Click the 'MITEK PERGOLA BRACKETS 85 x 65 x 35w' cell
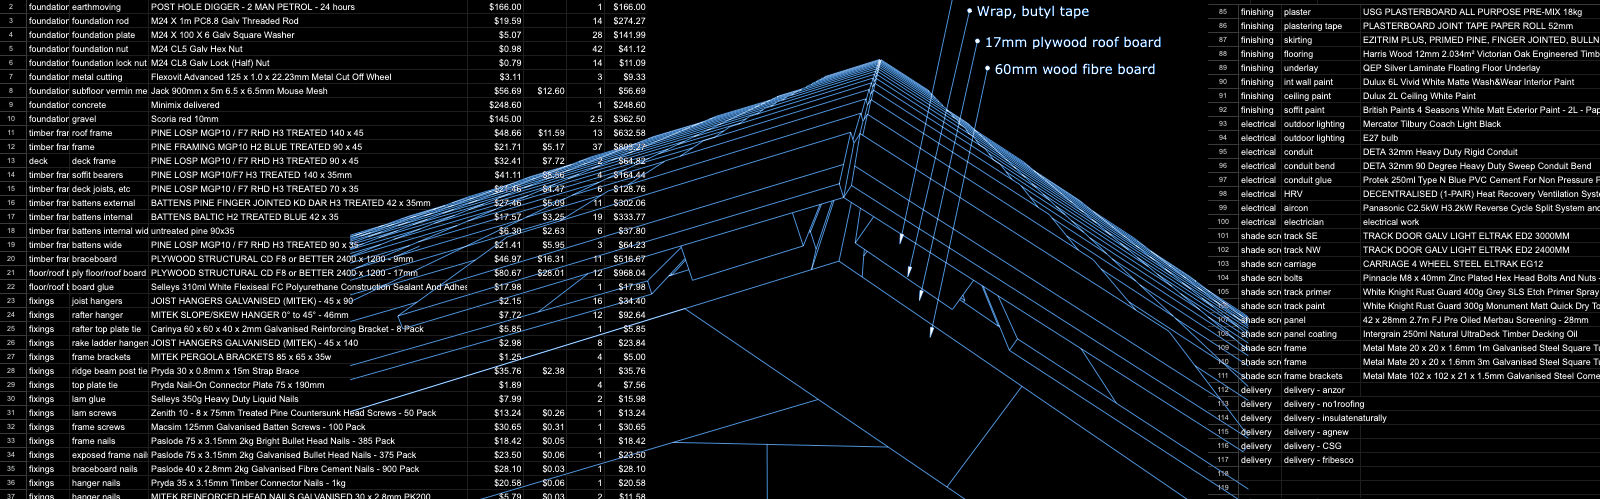The image size is (1600, 499). pos(240,357)
